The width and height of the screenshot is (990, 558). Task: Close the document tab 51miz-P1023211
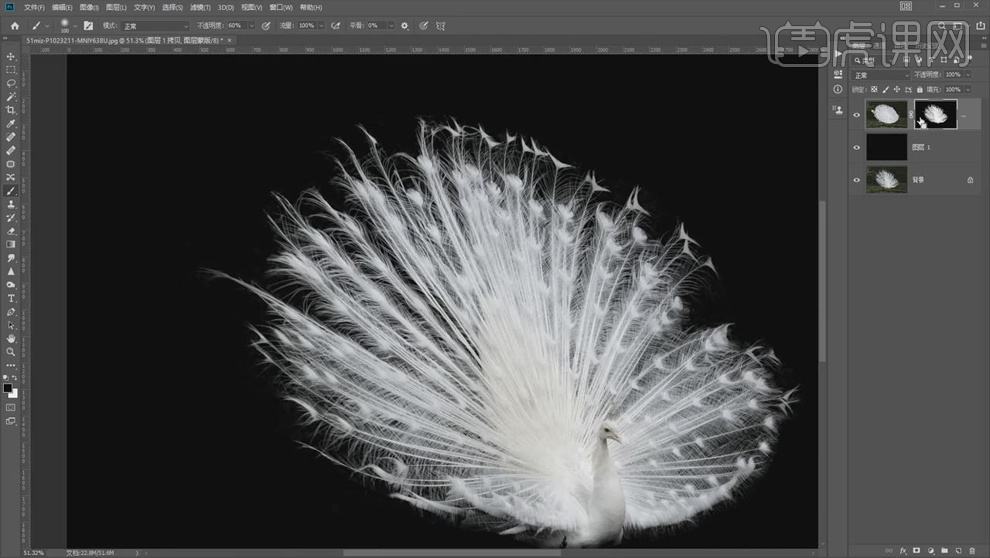point(230,40)
